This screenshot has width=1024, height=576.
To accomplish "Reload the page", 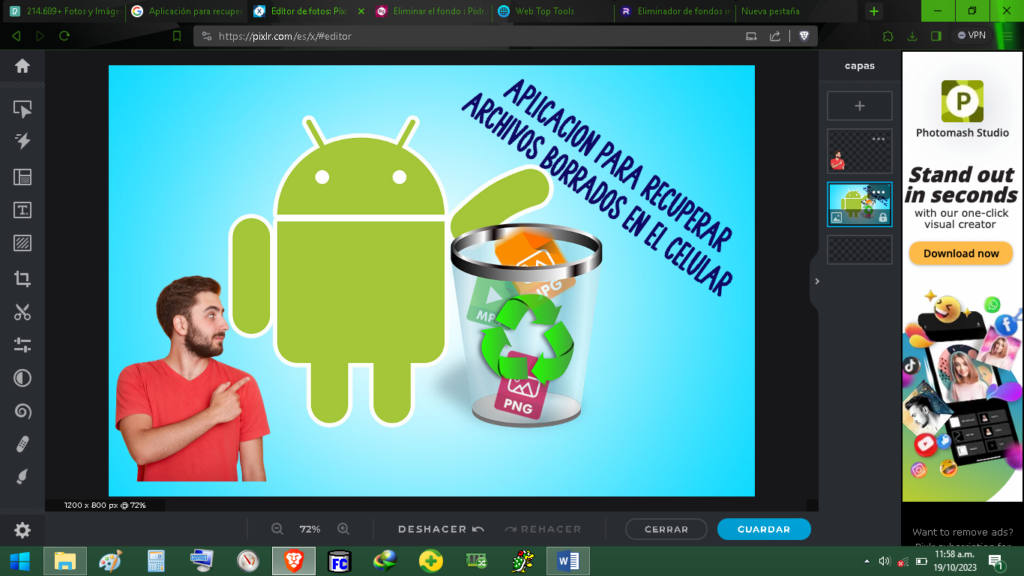I will (64, 36).
